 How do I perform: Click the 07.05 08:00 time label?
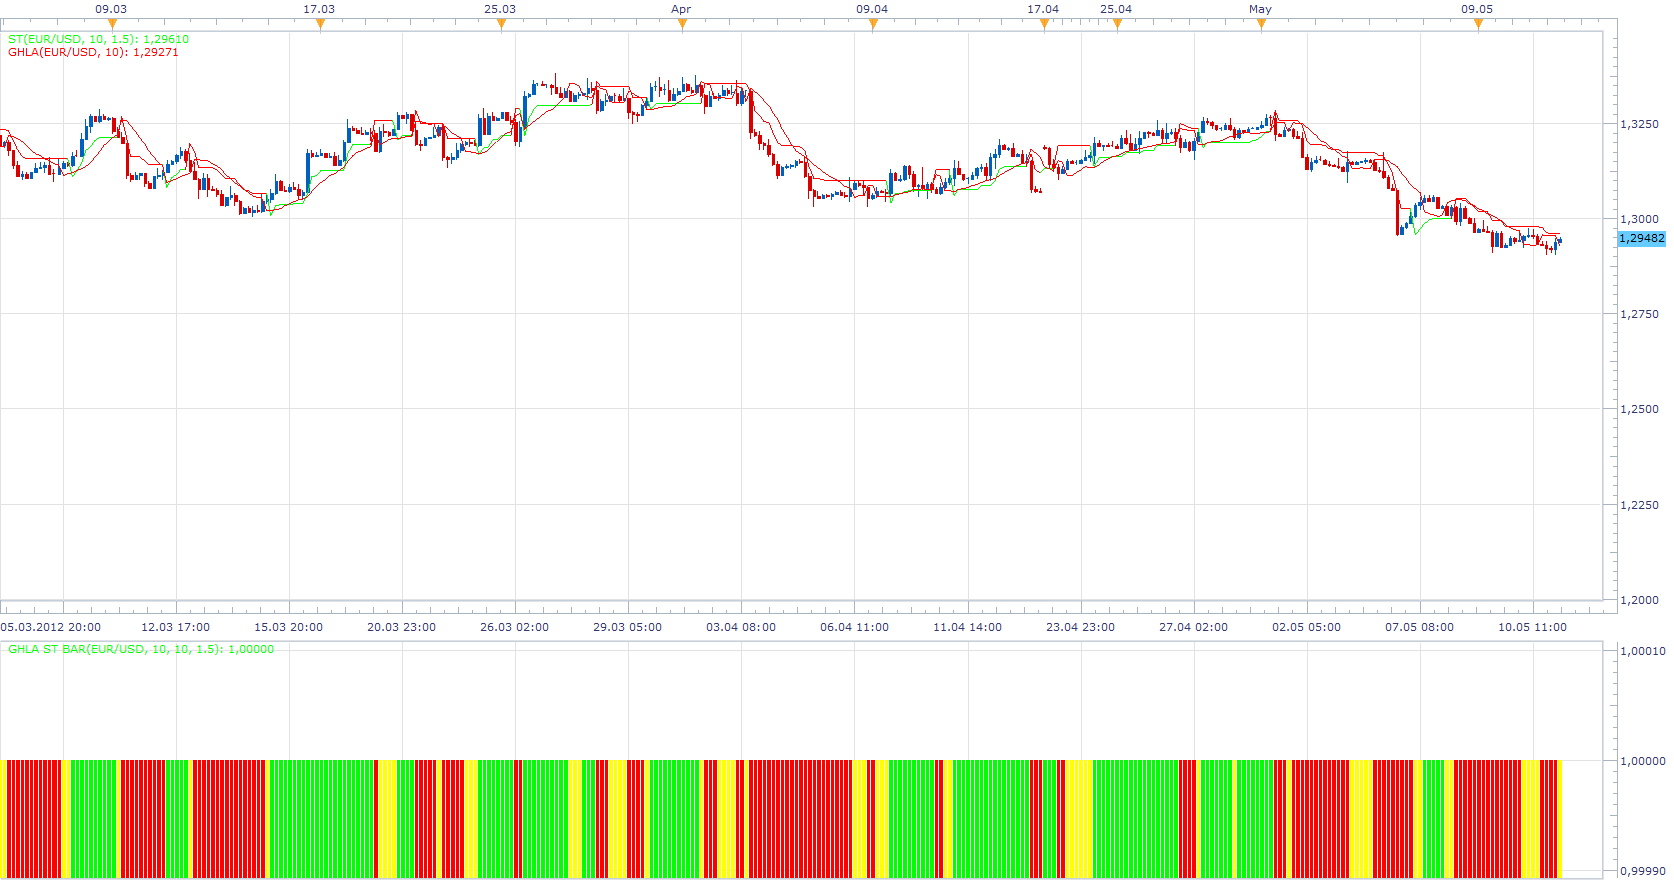[1420, 627]
